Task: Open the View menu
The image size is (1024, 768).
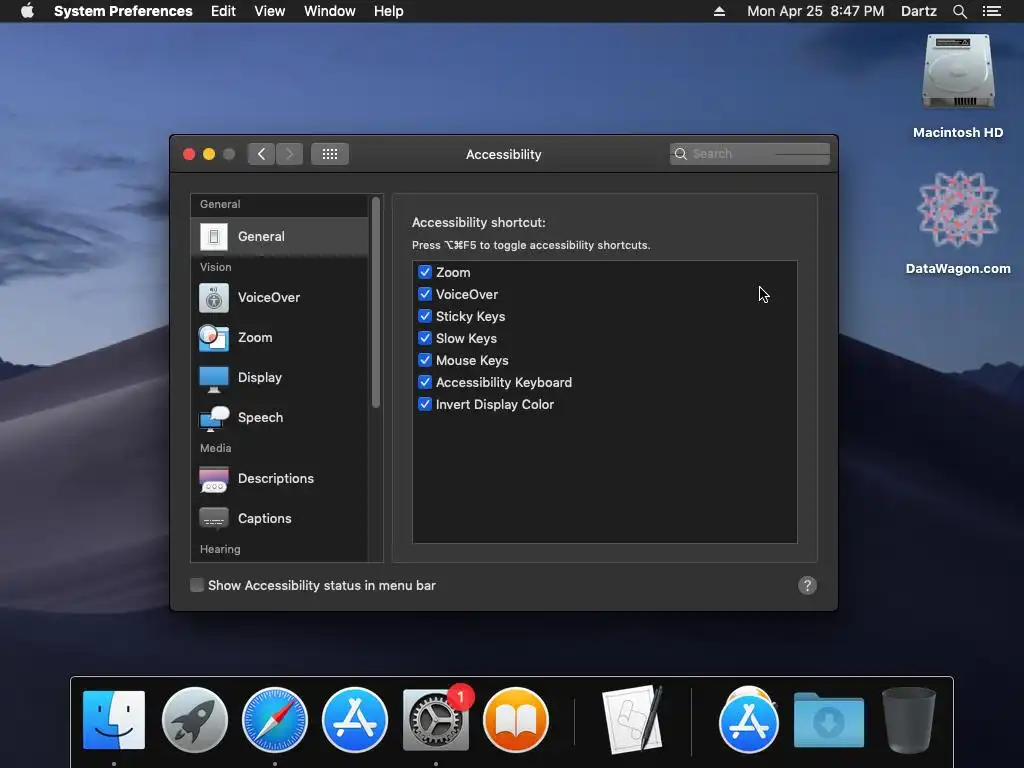Action: click(270, 11)
